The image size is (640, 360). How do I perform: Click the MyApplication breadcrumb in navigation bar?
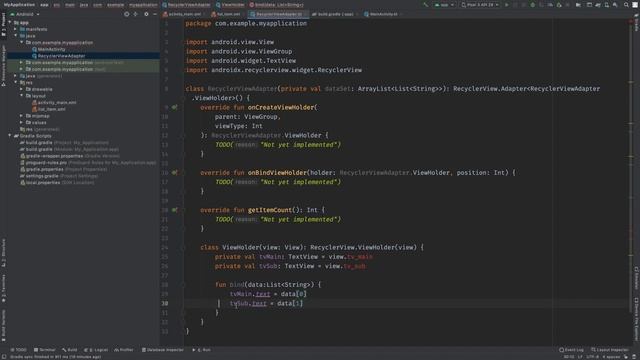click(19, 5)
